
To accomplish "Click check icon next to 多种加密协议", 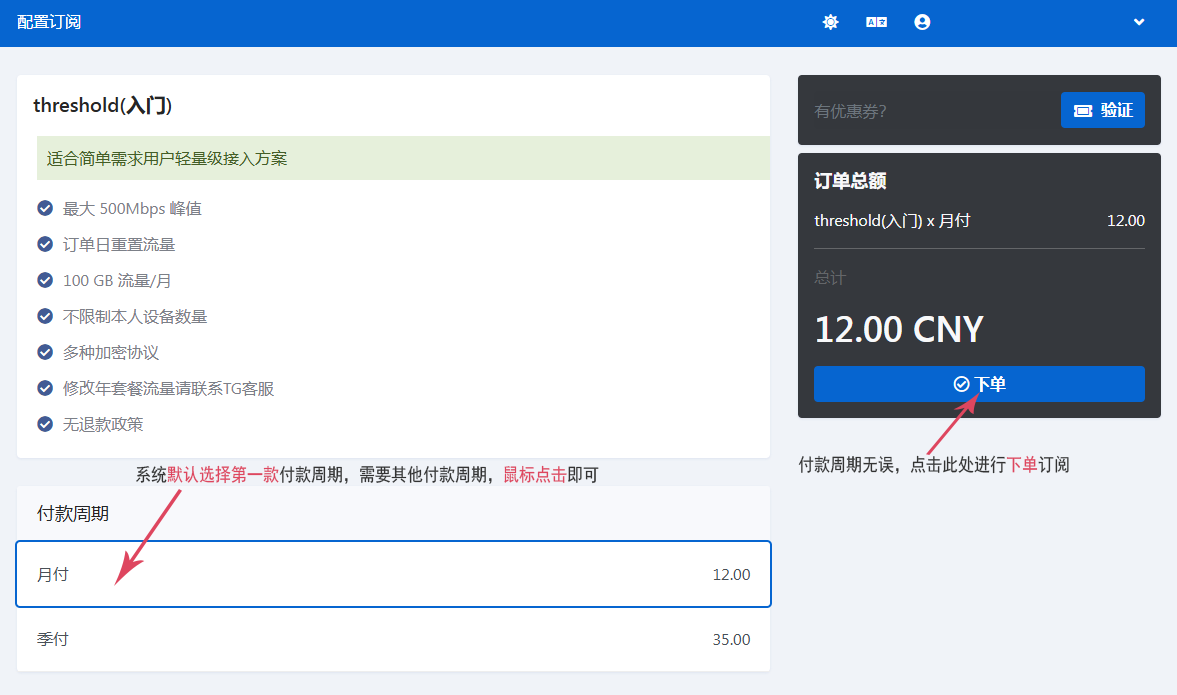I will click(x=45, y=352).
